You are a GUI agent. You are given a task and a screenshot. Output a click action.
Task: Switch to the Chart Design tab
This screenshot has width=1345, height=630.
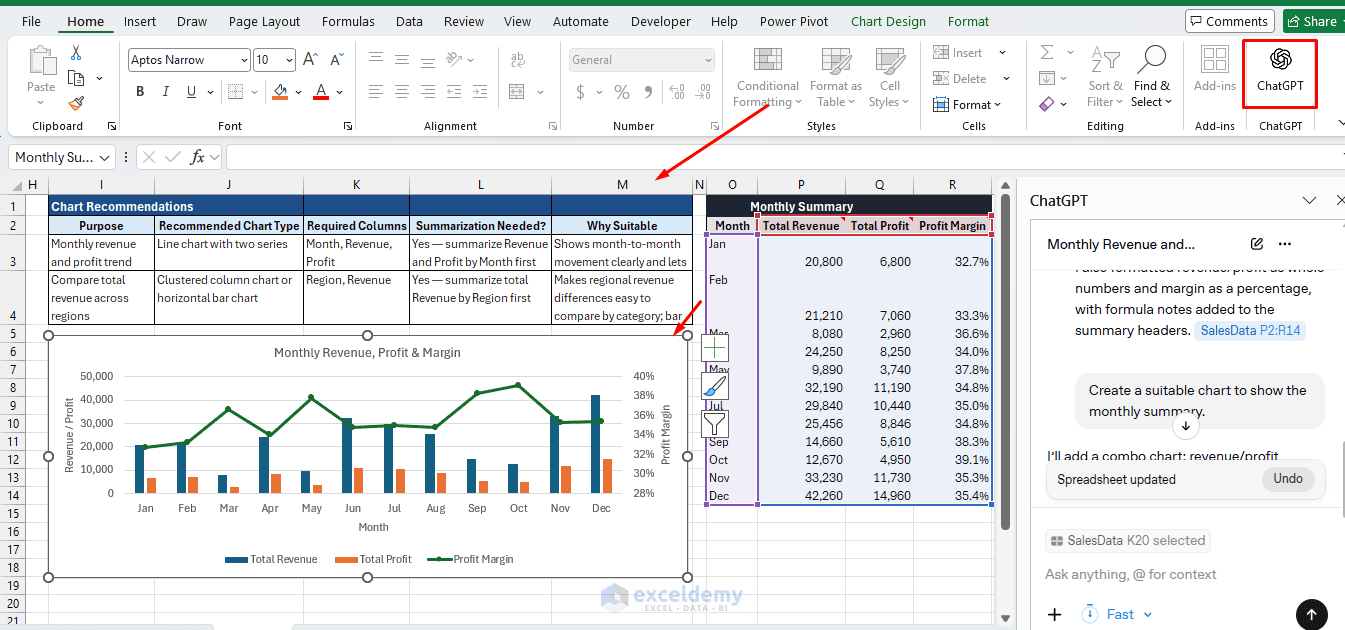[889, 21]
